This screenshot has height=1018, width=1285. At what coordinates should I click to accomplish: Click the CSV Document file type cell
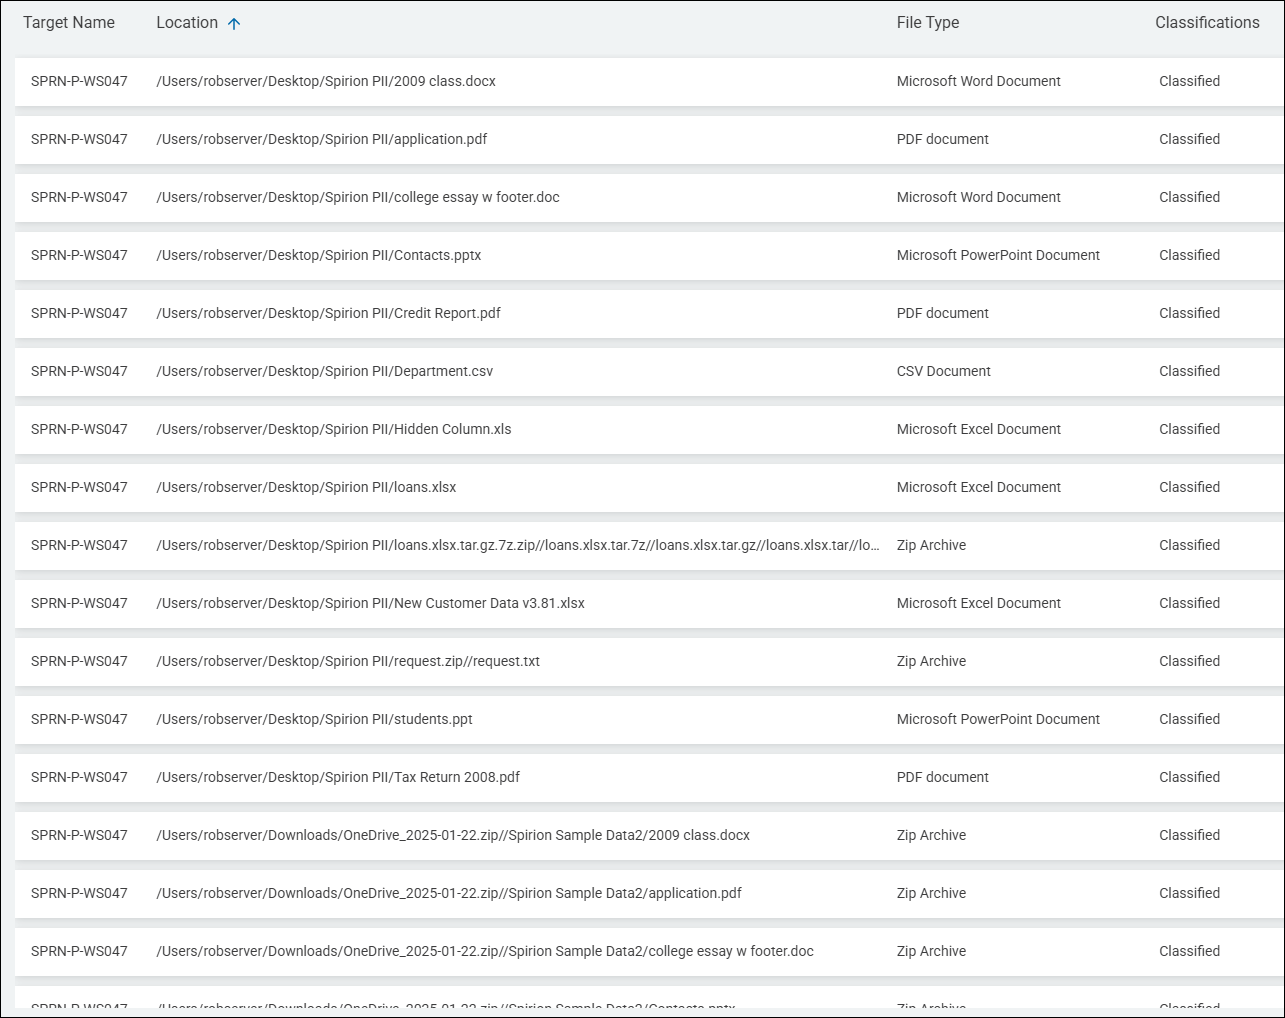pos(943,372)
